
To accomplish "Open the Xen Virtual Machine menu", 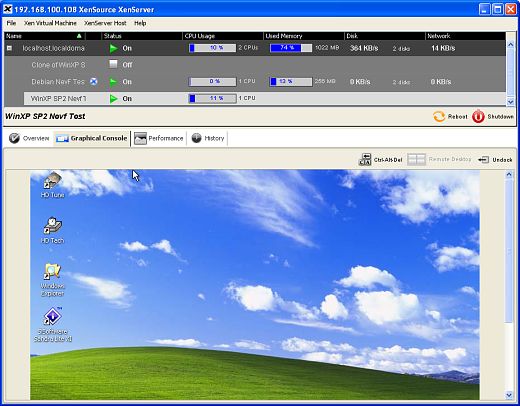I will point(50,23).
